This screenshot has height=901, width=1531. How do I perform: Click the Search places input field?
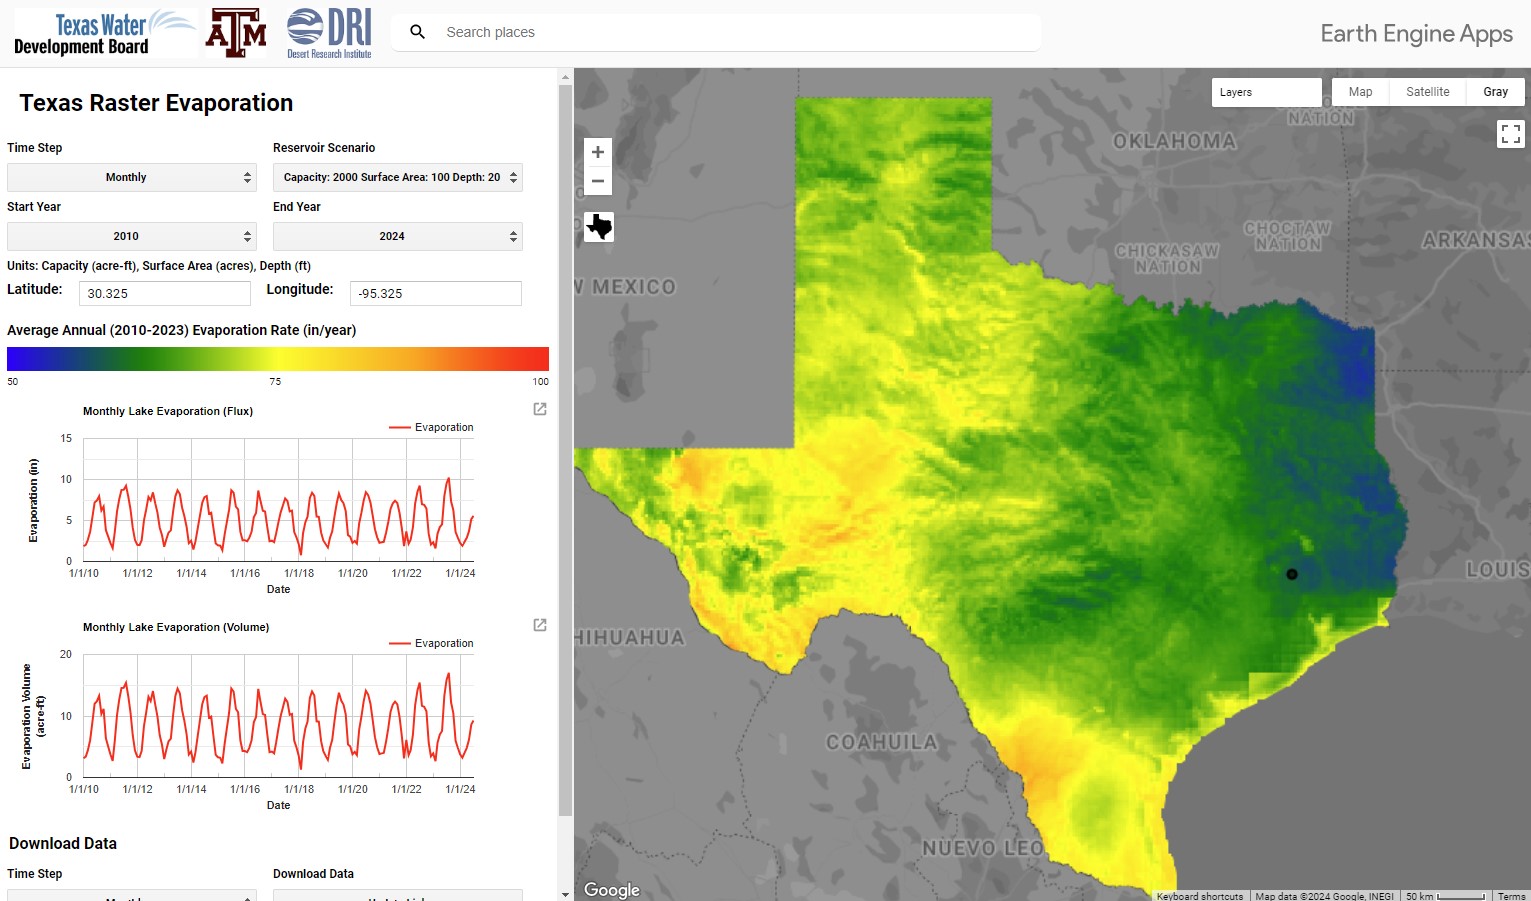(x=740, y=32)
